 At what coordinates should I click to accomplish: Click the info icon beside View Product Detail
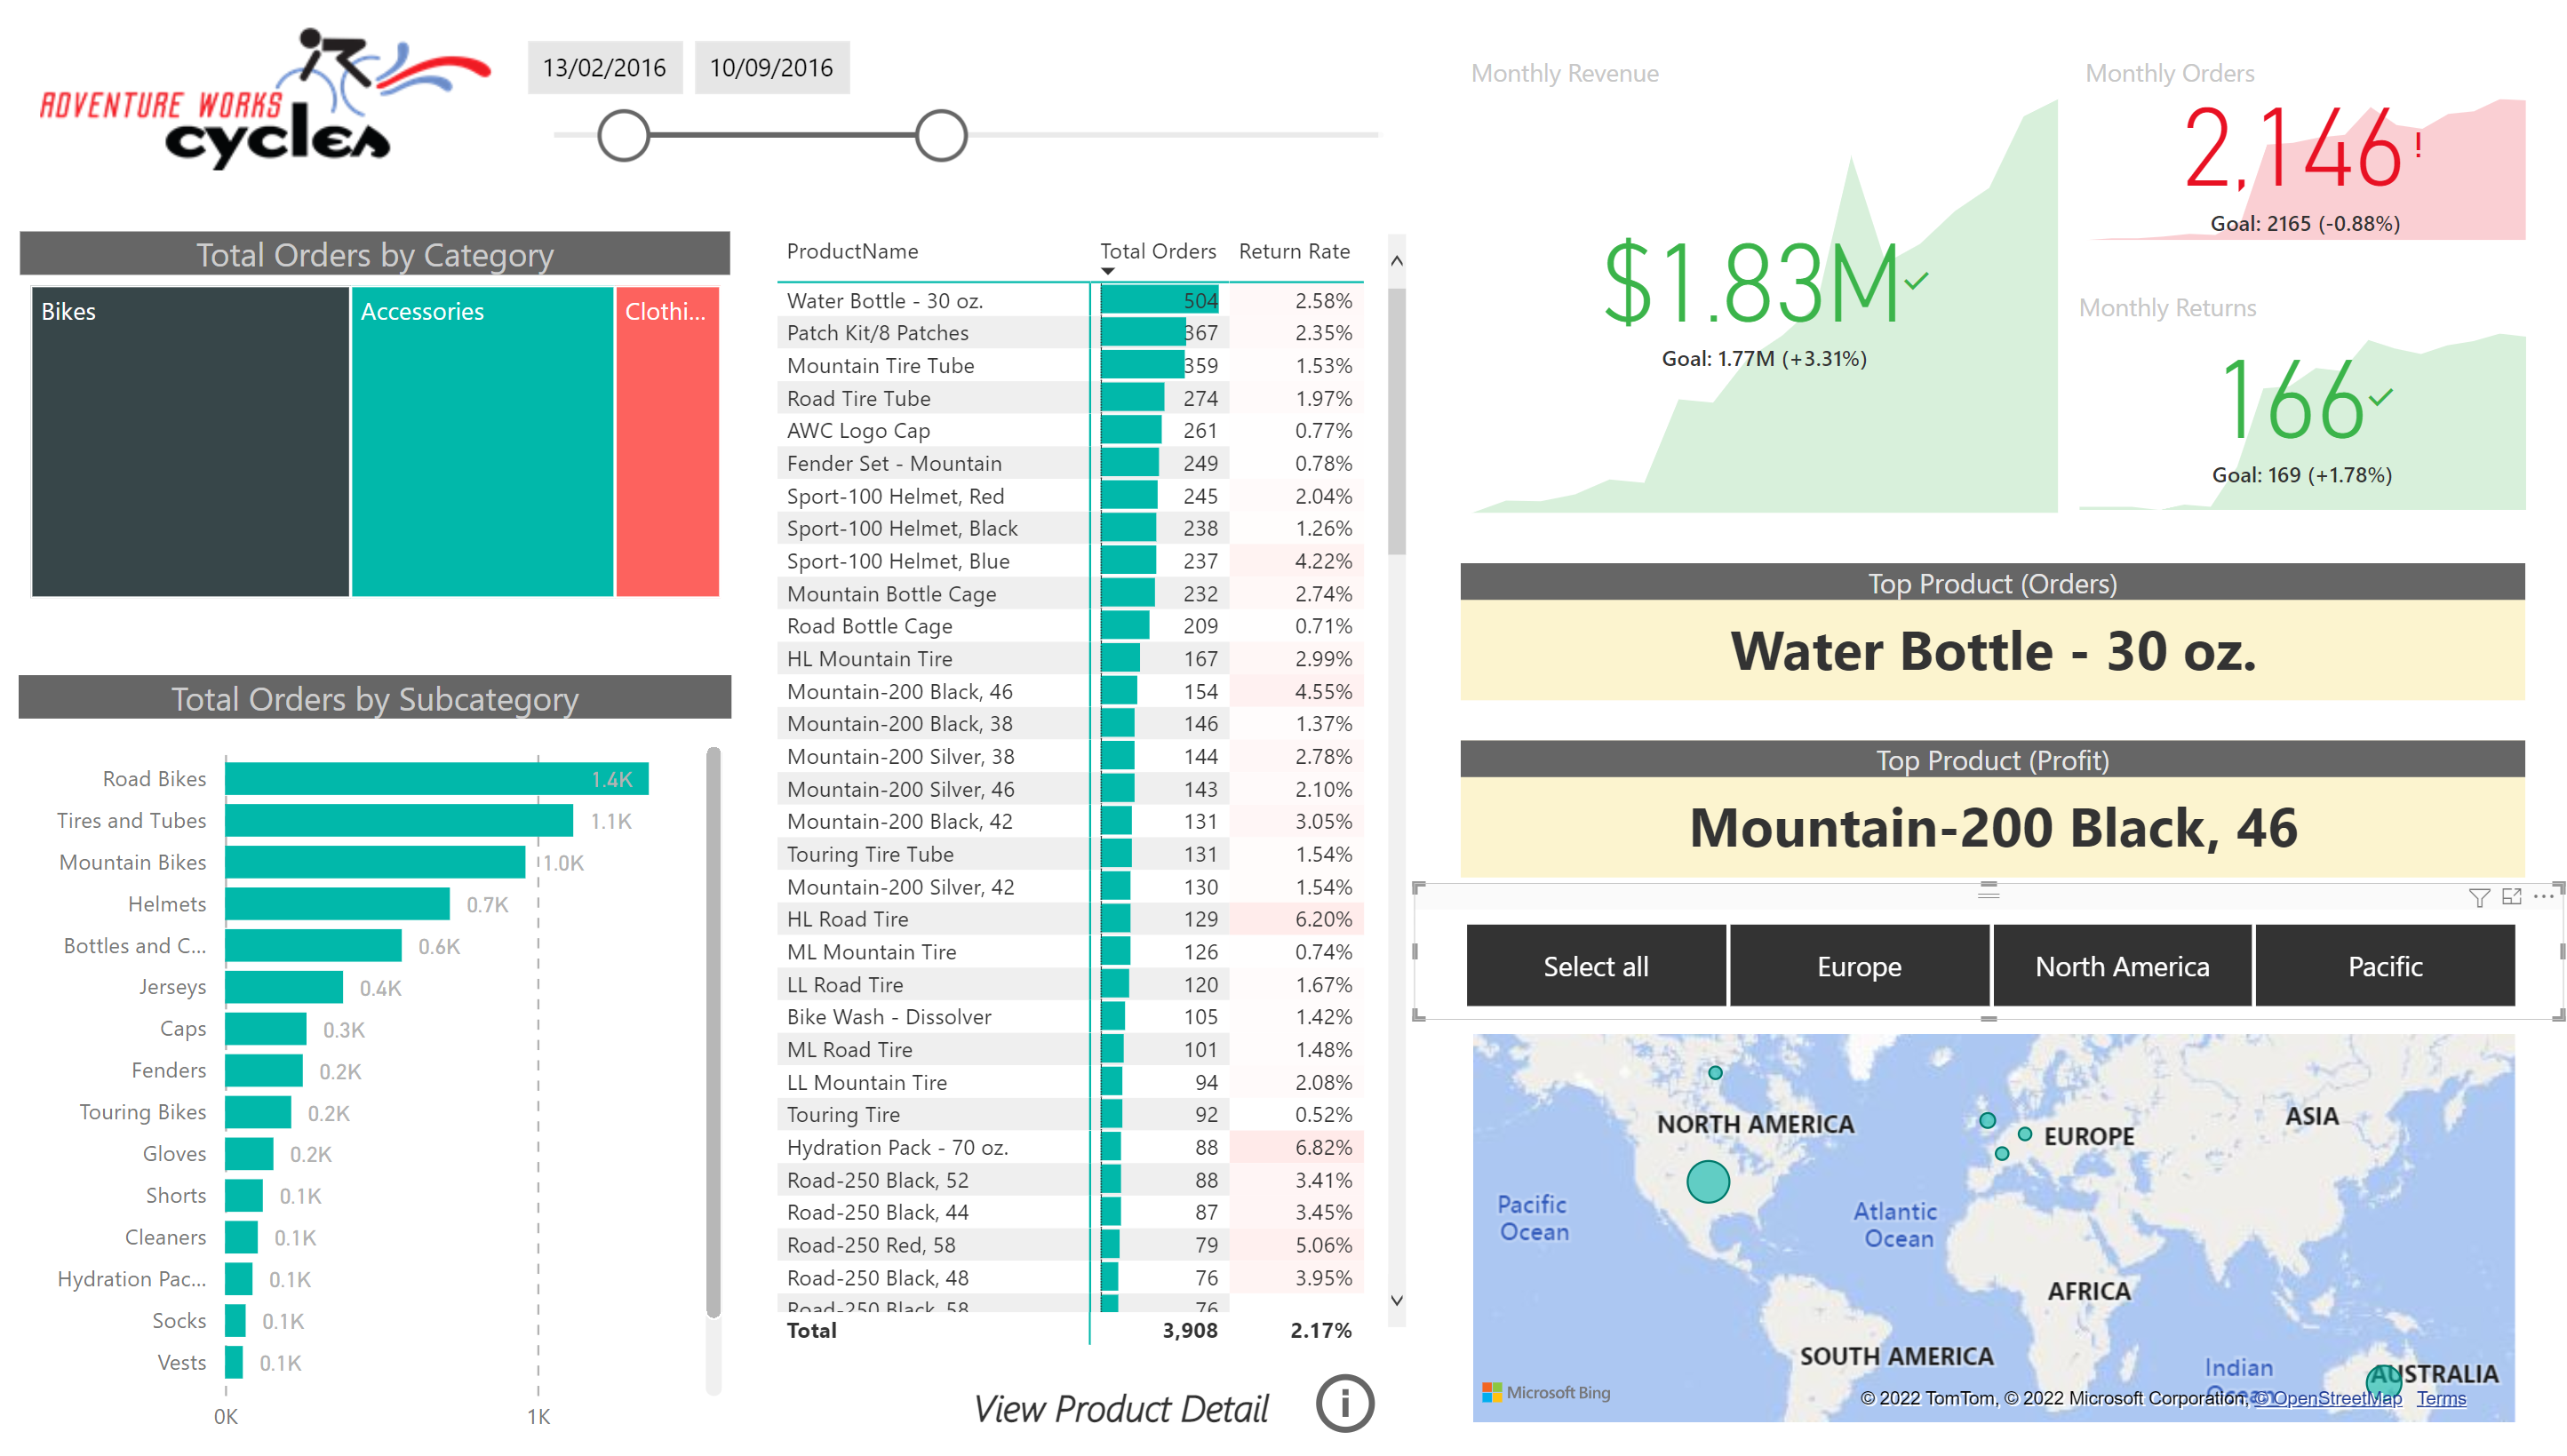tap(1345, 1404)
